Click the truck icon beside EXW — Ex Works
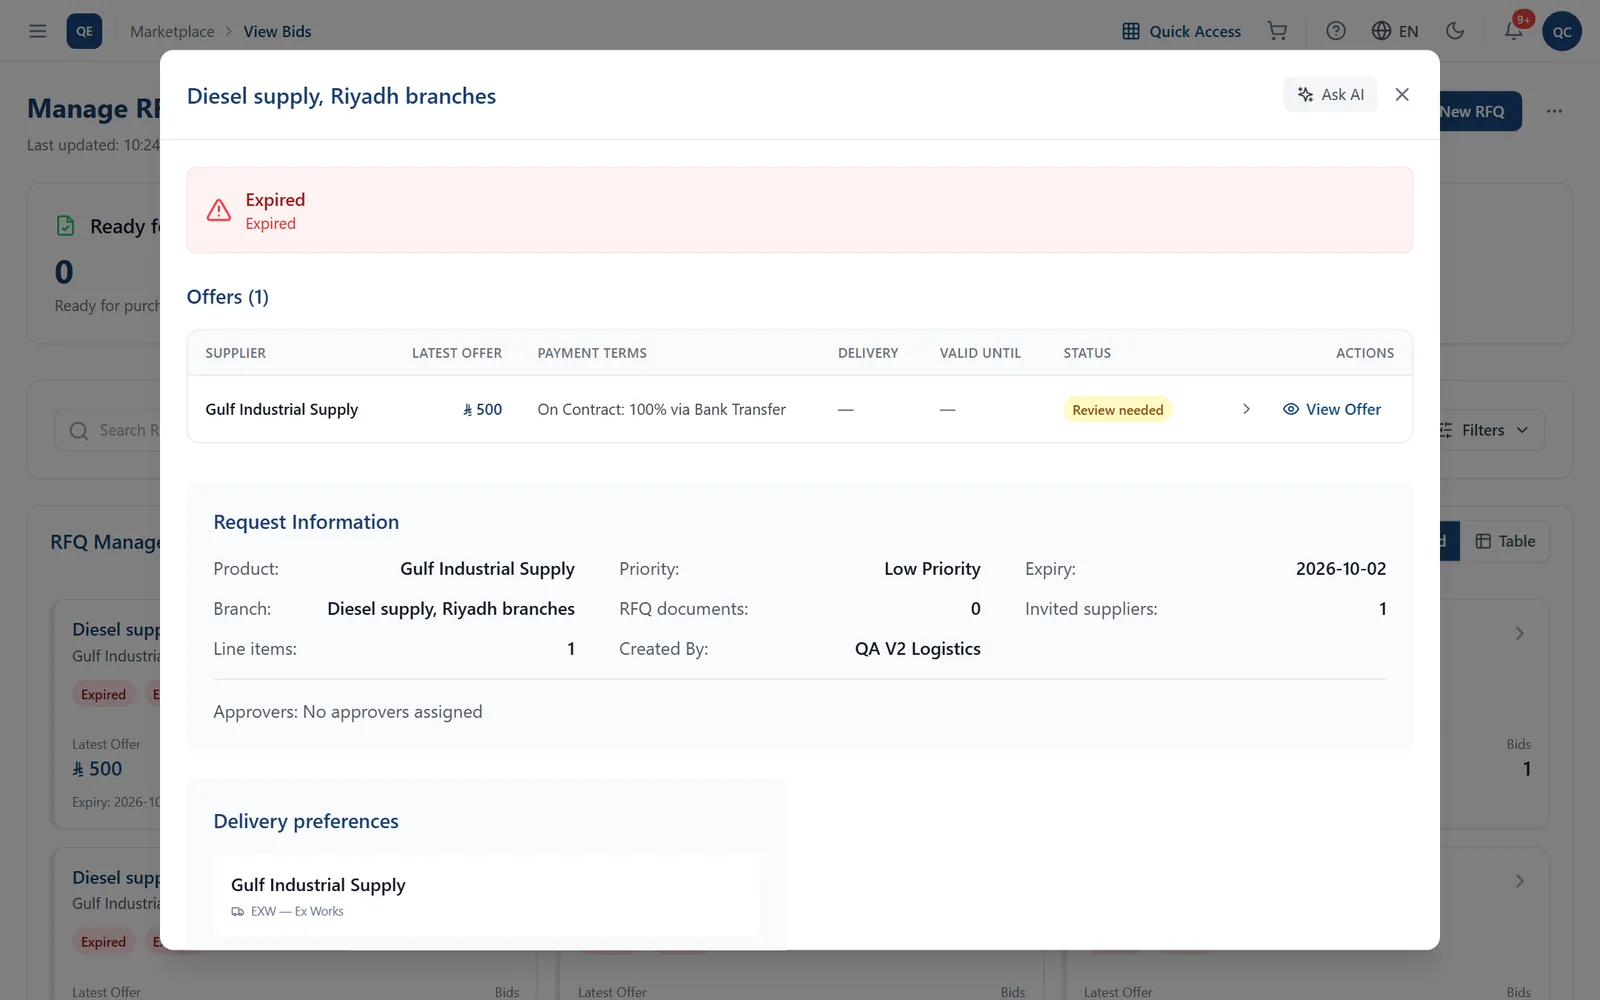 tap(238, 911)
